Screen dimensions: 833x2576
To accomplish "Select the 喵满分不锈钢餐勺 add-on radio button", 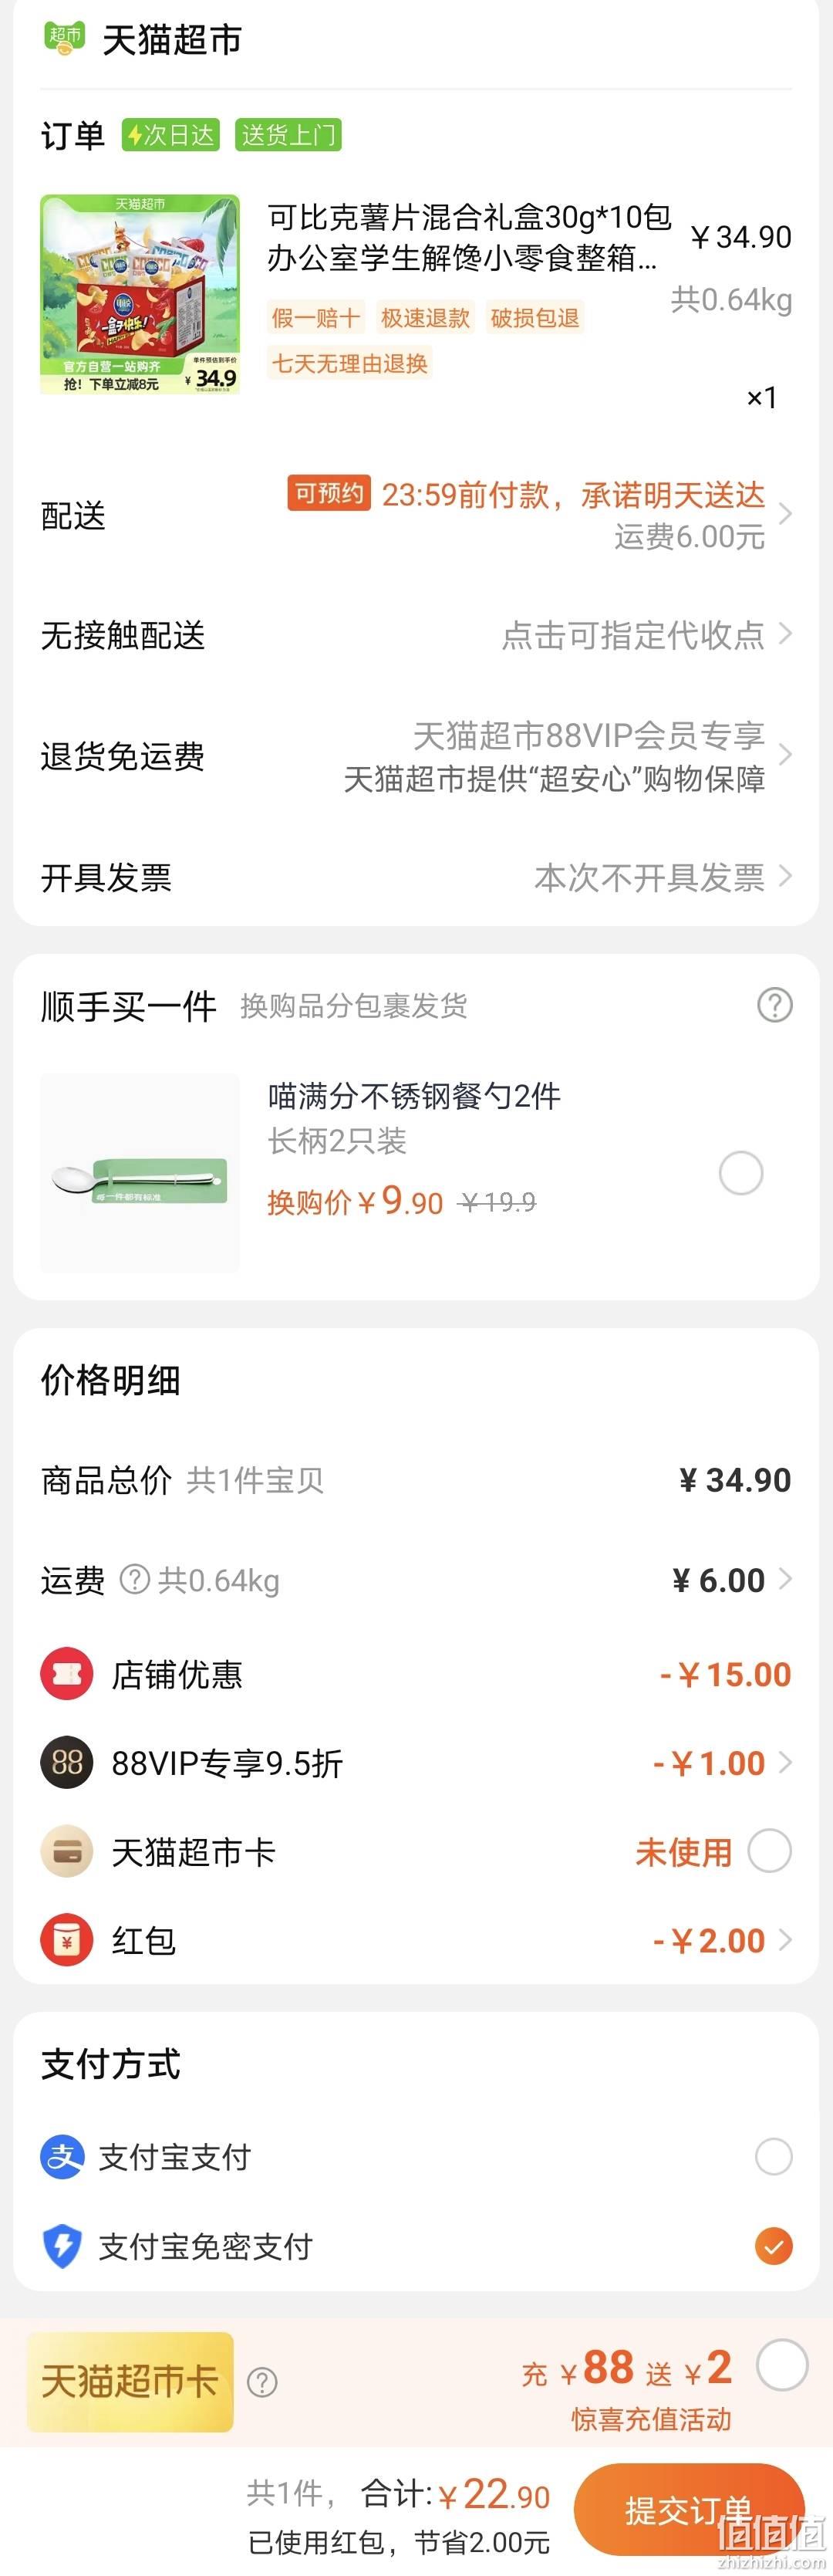I will [741, 1173].
